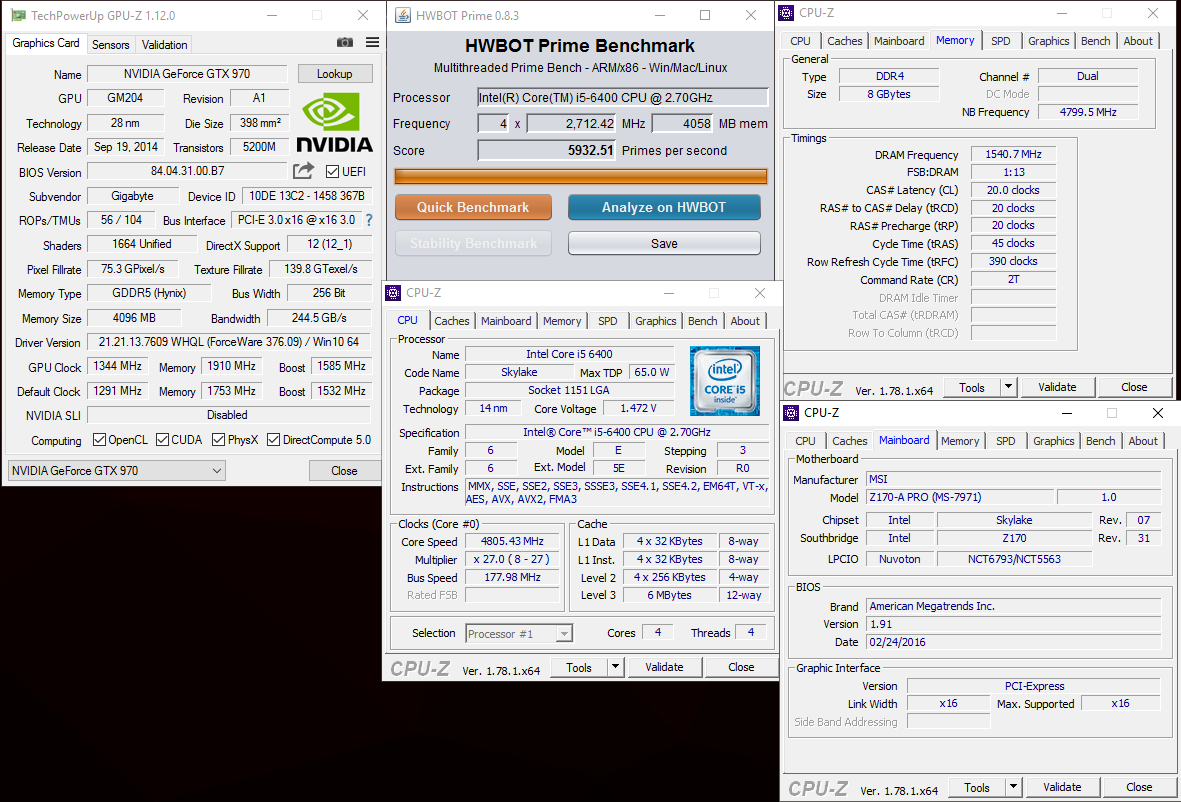Click the CPU-Z Mainboard window title icon
This screenshot has height=802, width=1181.
pyautogui.click(x=791, y=413)
